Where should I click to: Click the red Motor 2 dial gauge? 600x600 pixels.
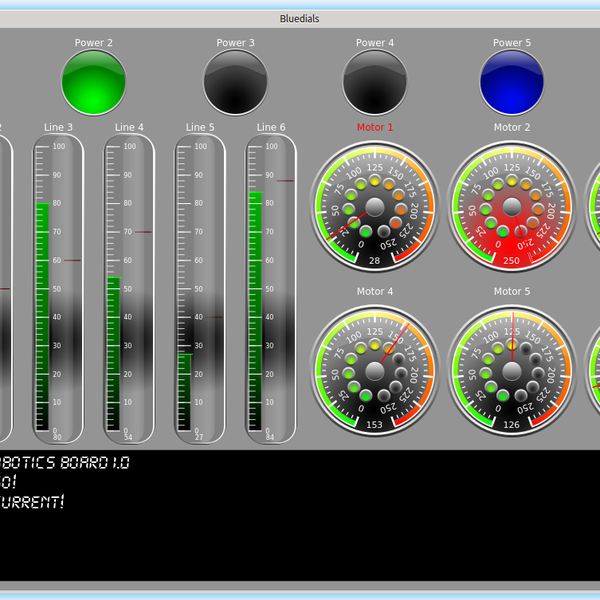(x=512, y=206)
